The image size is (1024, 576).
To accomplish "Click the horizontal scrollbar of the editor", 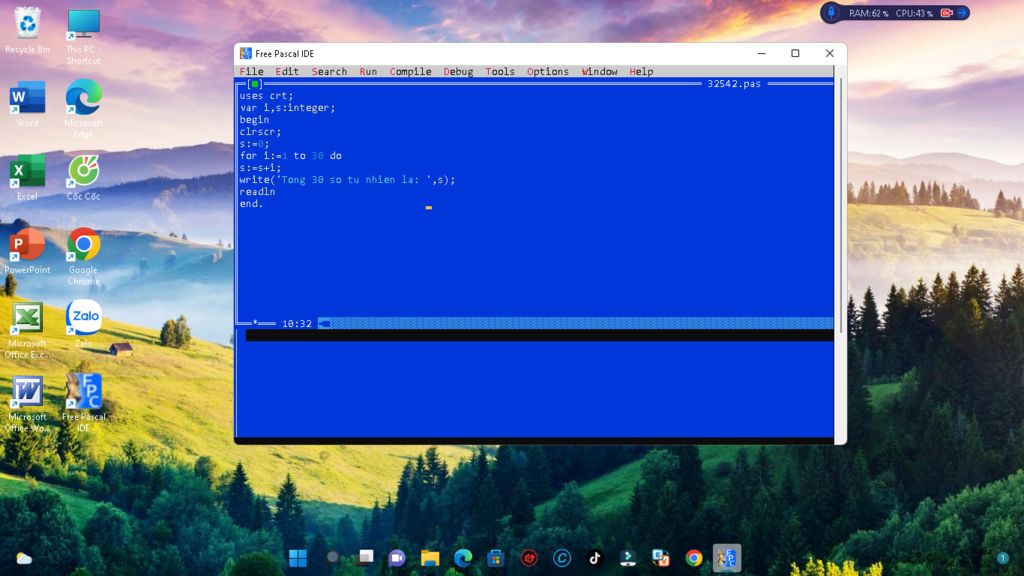I will tap(575, 323).
